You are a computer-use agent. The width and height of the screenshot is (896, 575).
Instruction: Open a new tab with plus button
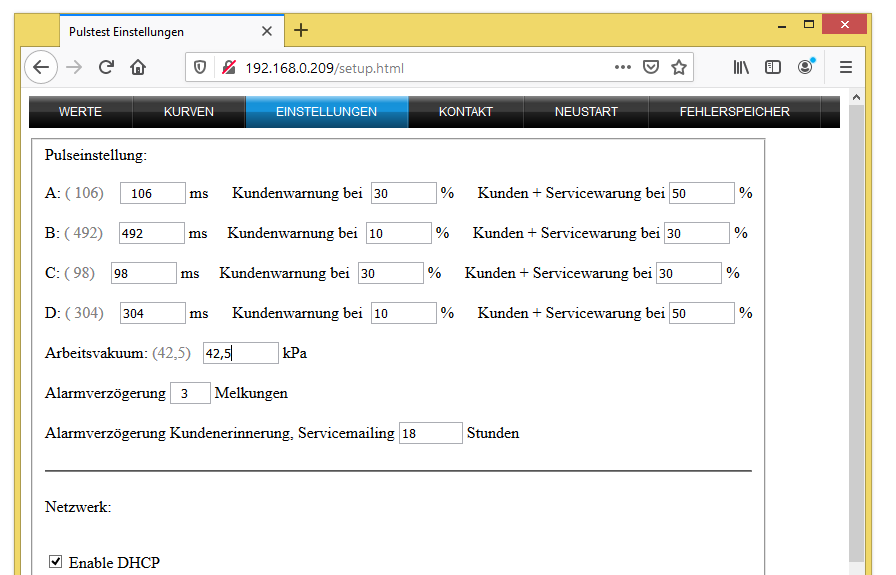(x=301, y=30)
